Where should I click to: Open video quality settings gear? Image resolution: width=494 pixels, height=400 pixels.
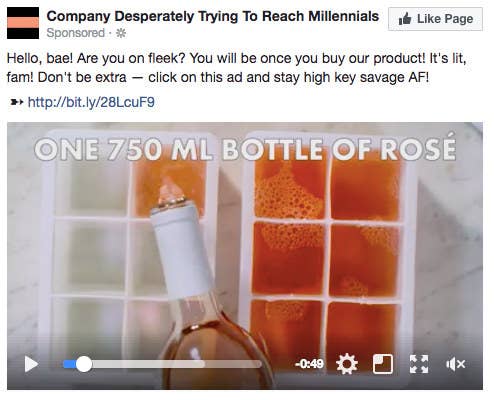(x=347, y=364)
